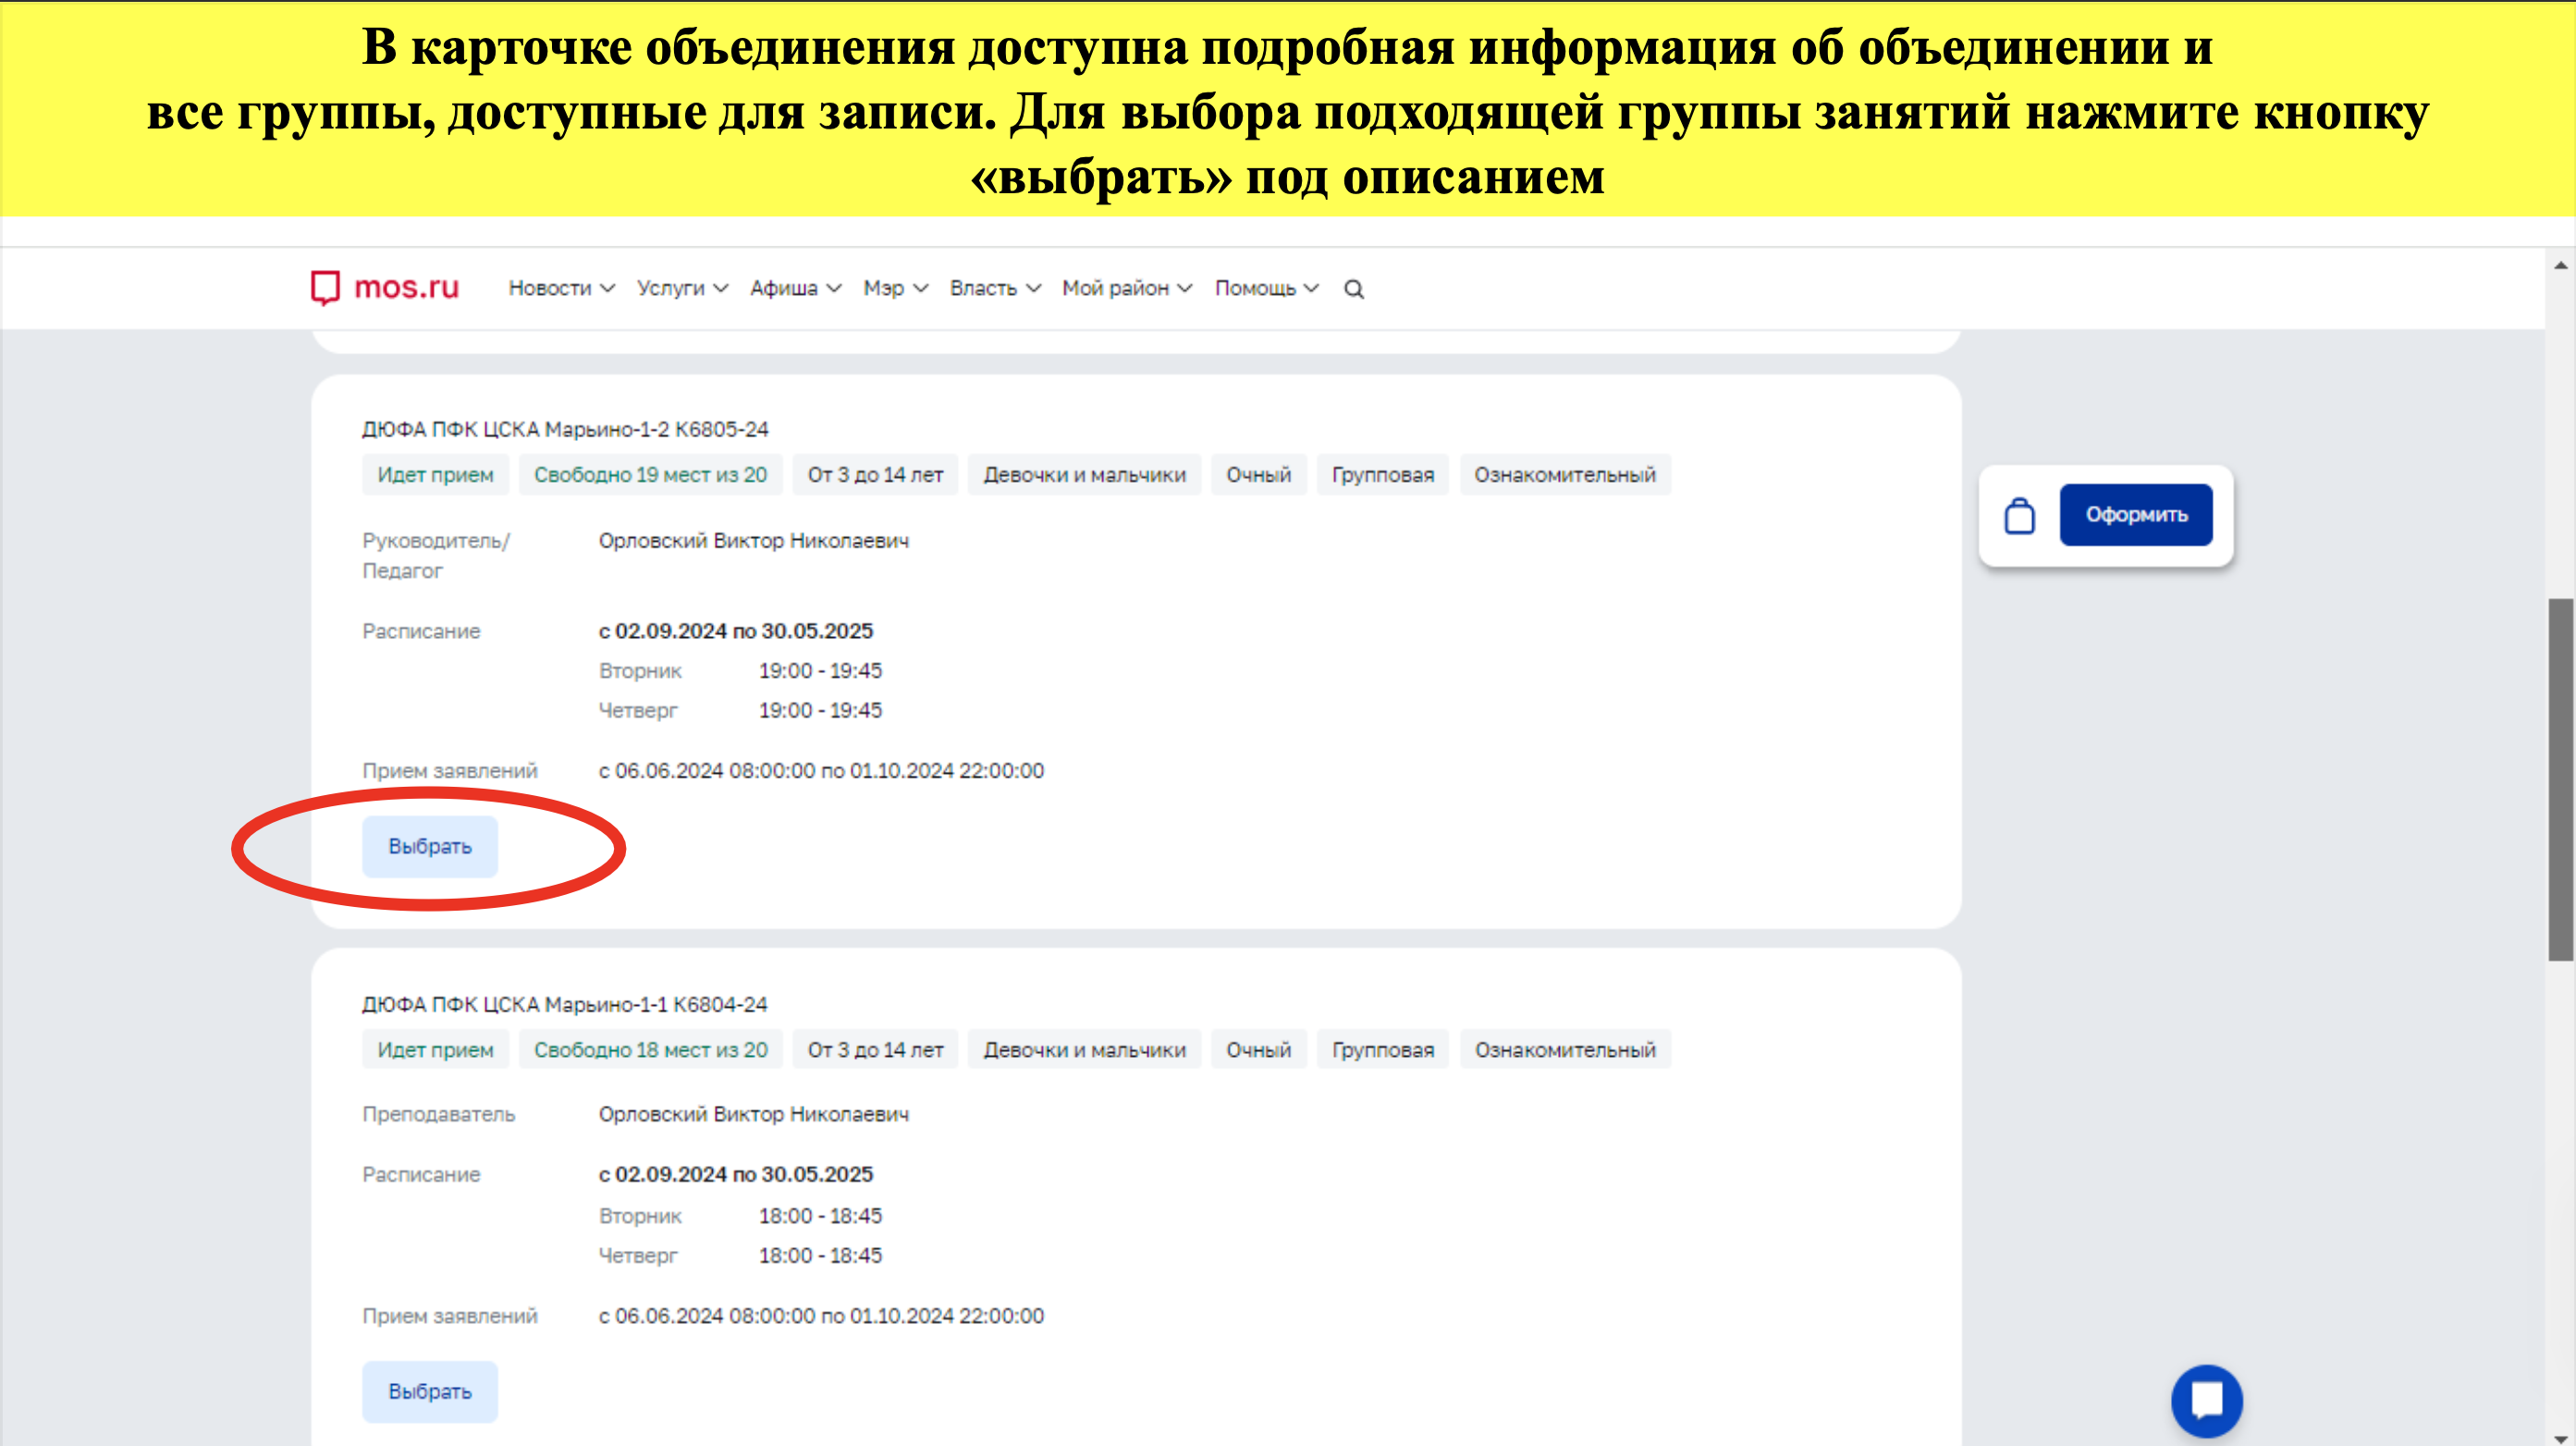Expand the Власть menu
Viewport: 2576px width, 1446px height.
995,288
